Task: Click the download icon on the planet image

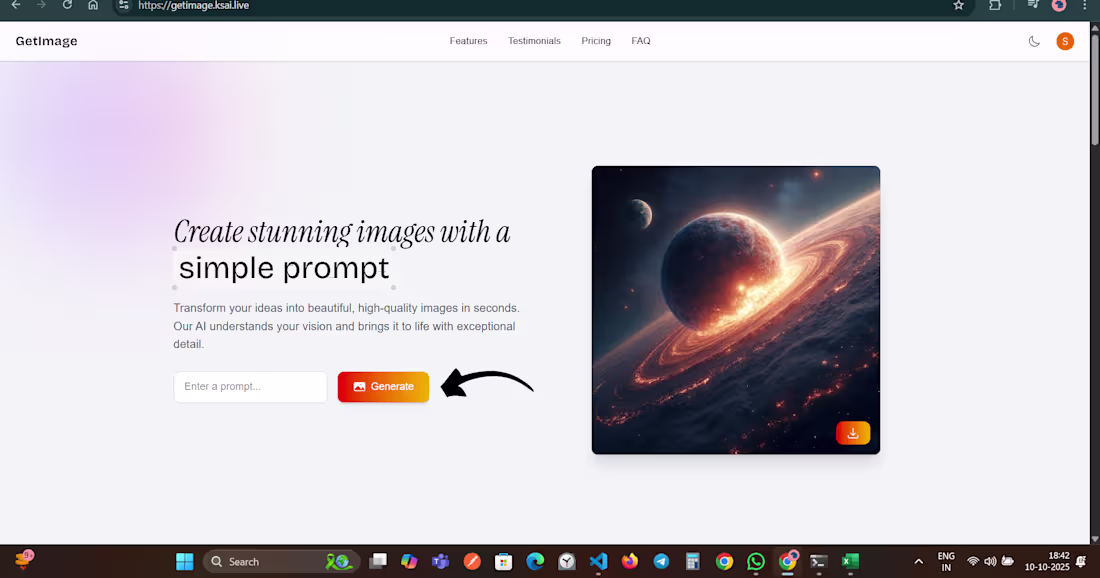Action: click(x=853, y=432)
